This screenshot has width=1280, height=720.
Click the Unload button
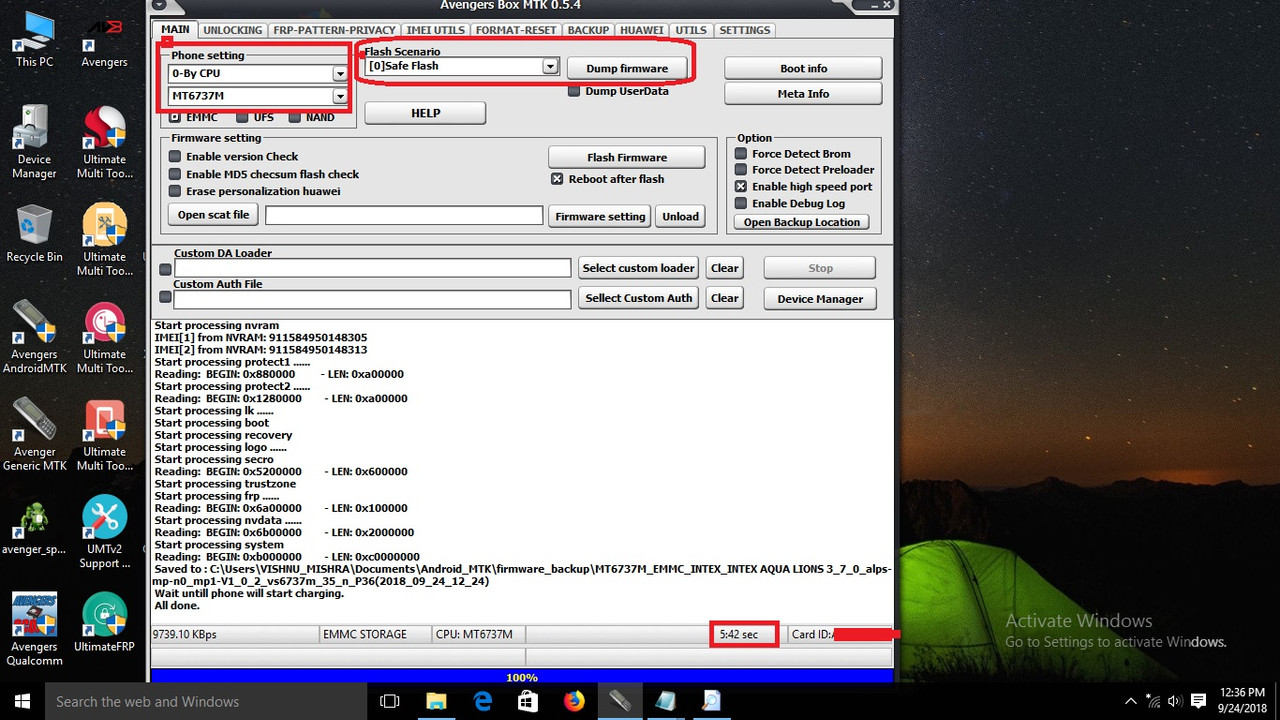point(680,216)
